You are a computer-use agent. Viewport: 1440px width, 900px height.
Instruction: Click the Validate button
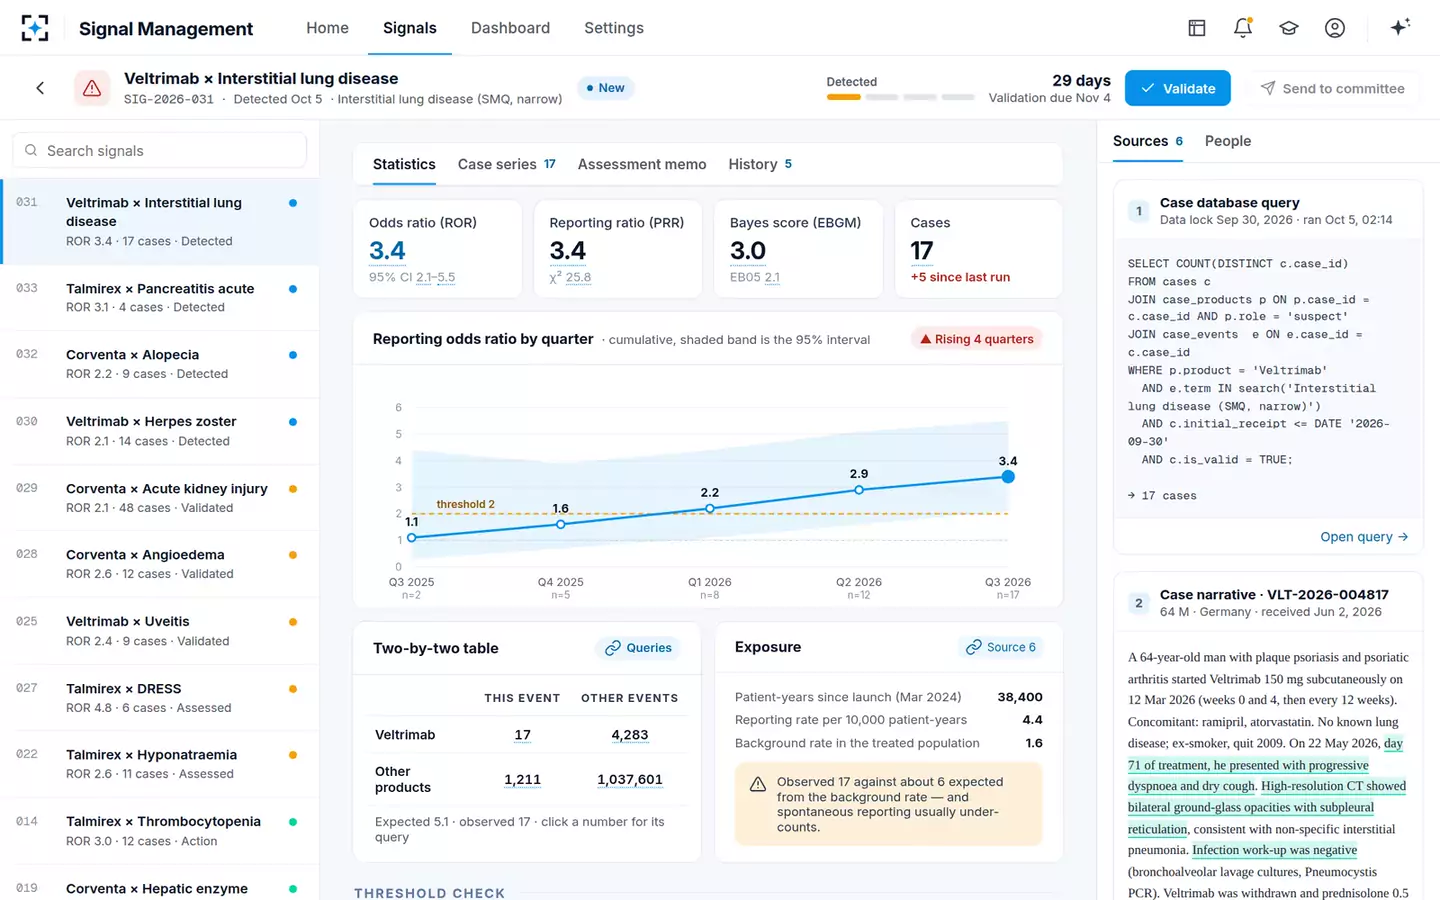point(1178,88)
